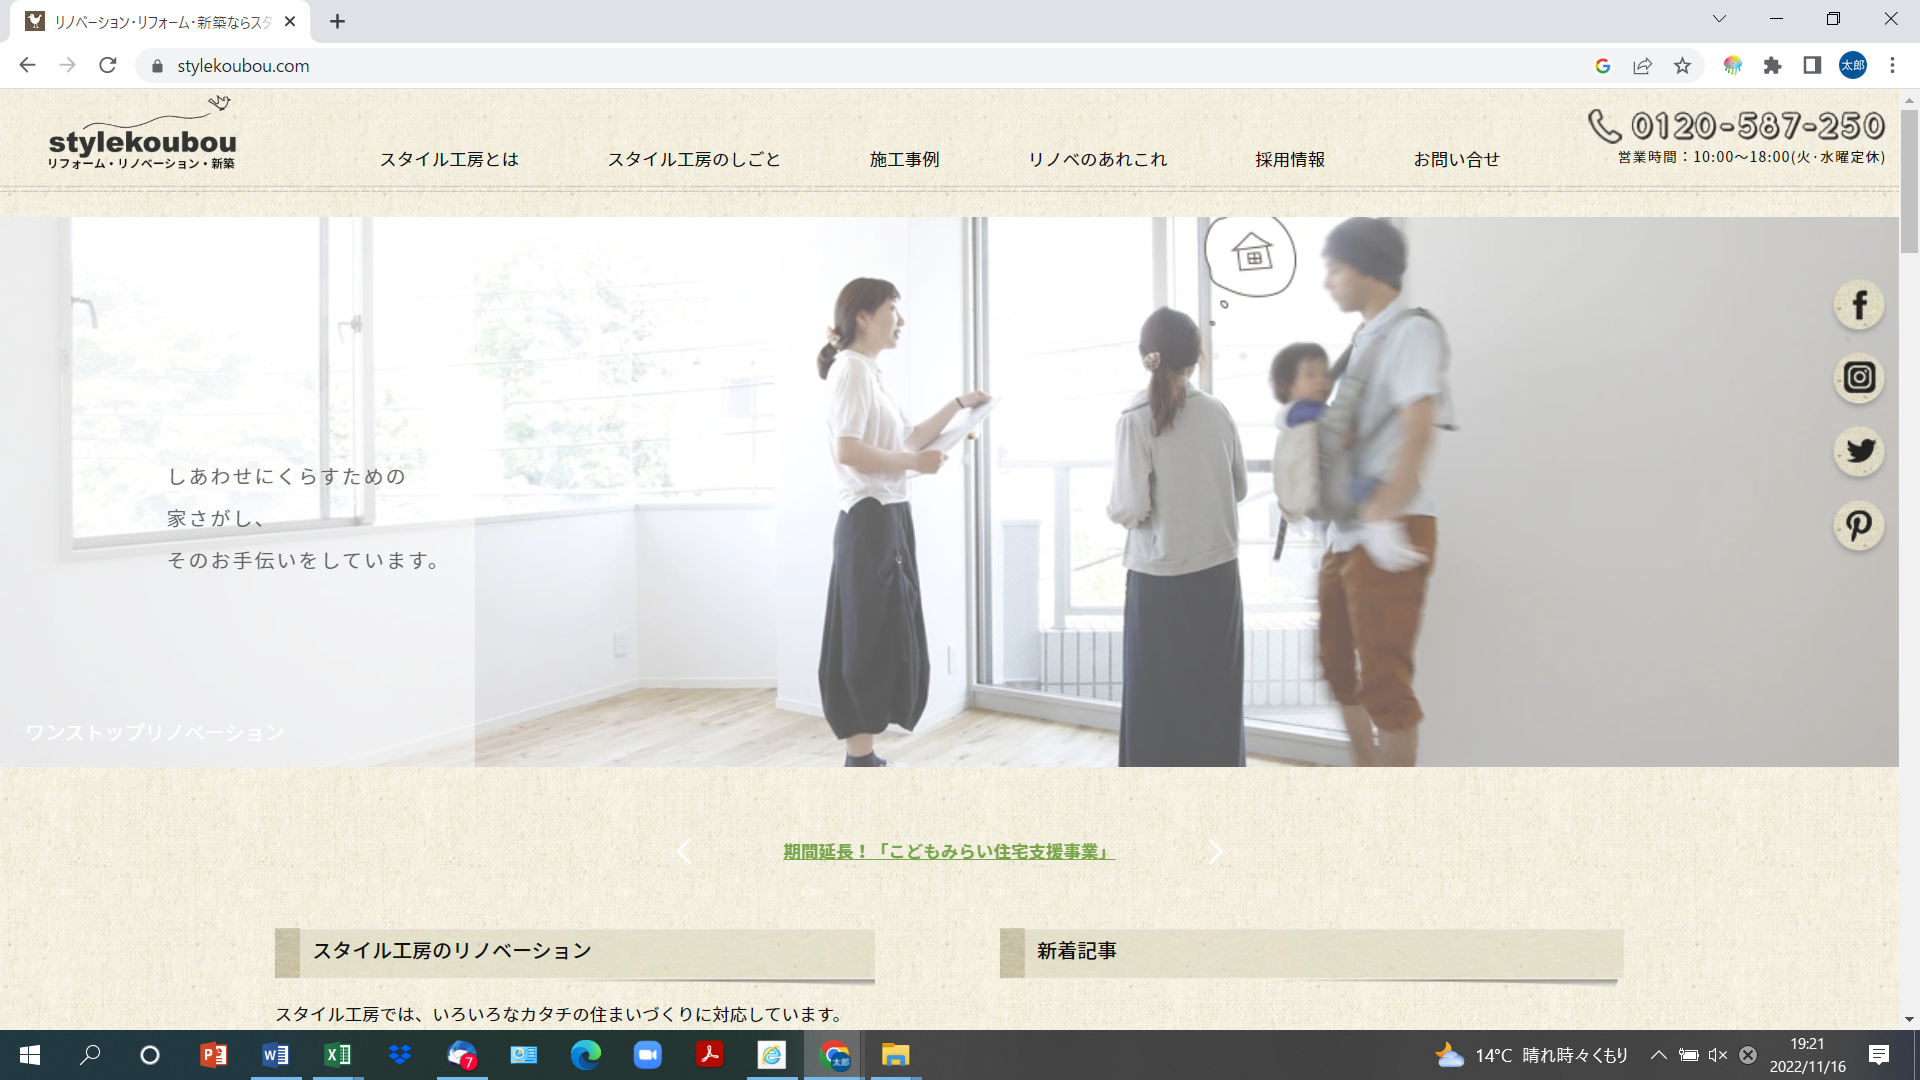1920x1080 pixels.
Task: Show previous news slide arrow
Action: (x=684, y=852)
